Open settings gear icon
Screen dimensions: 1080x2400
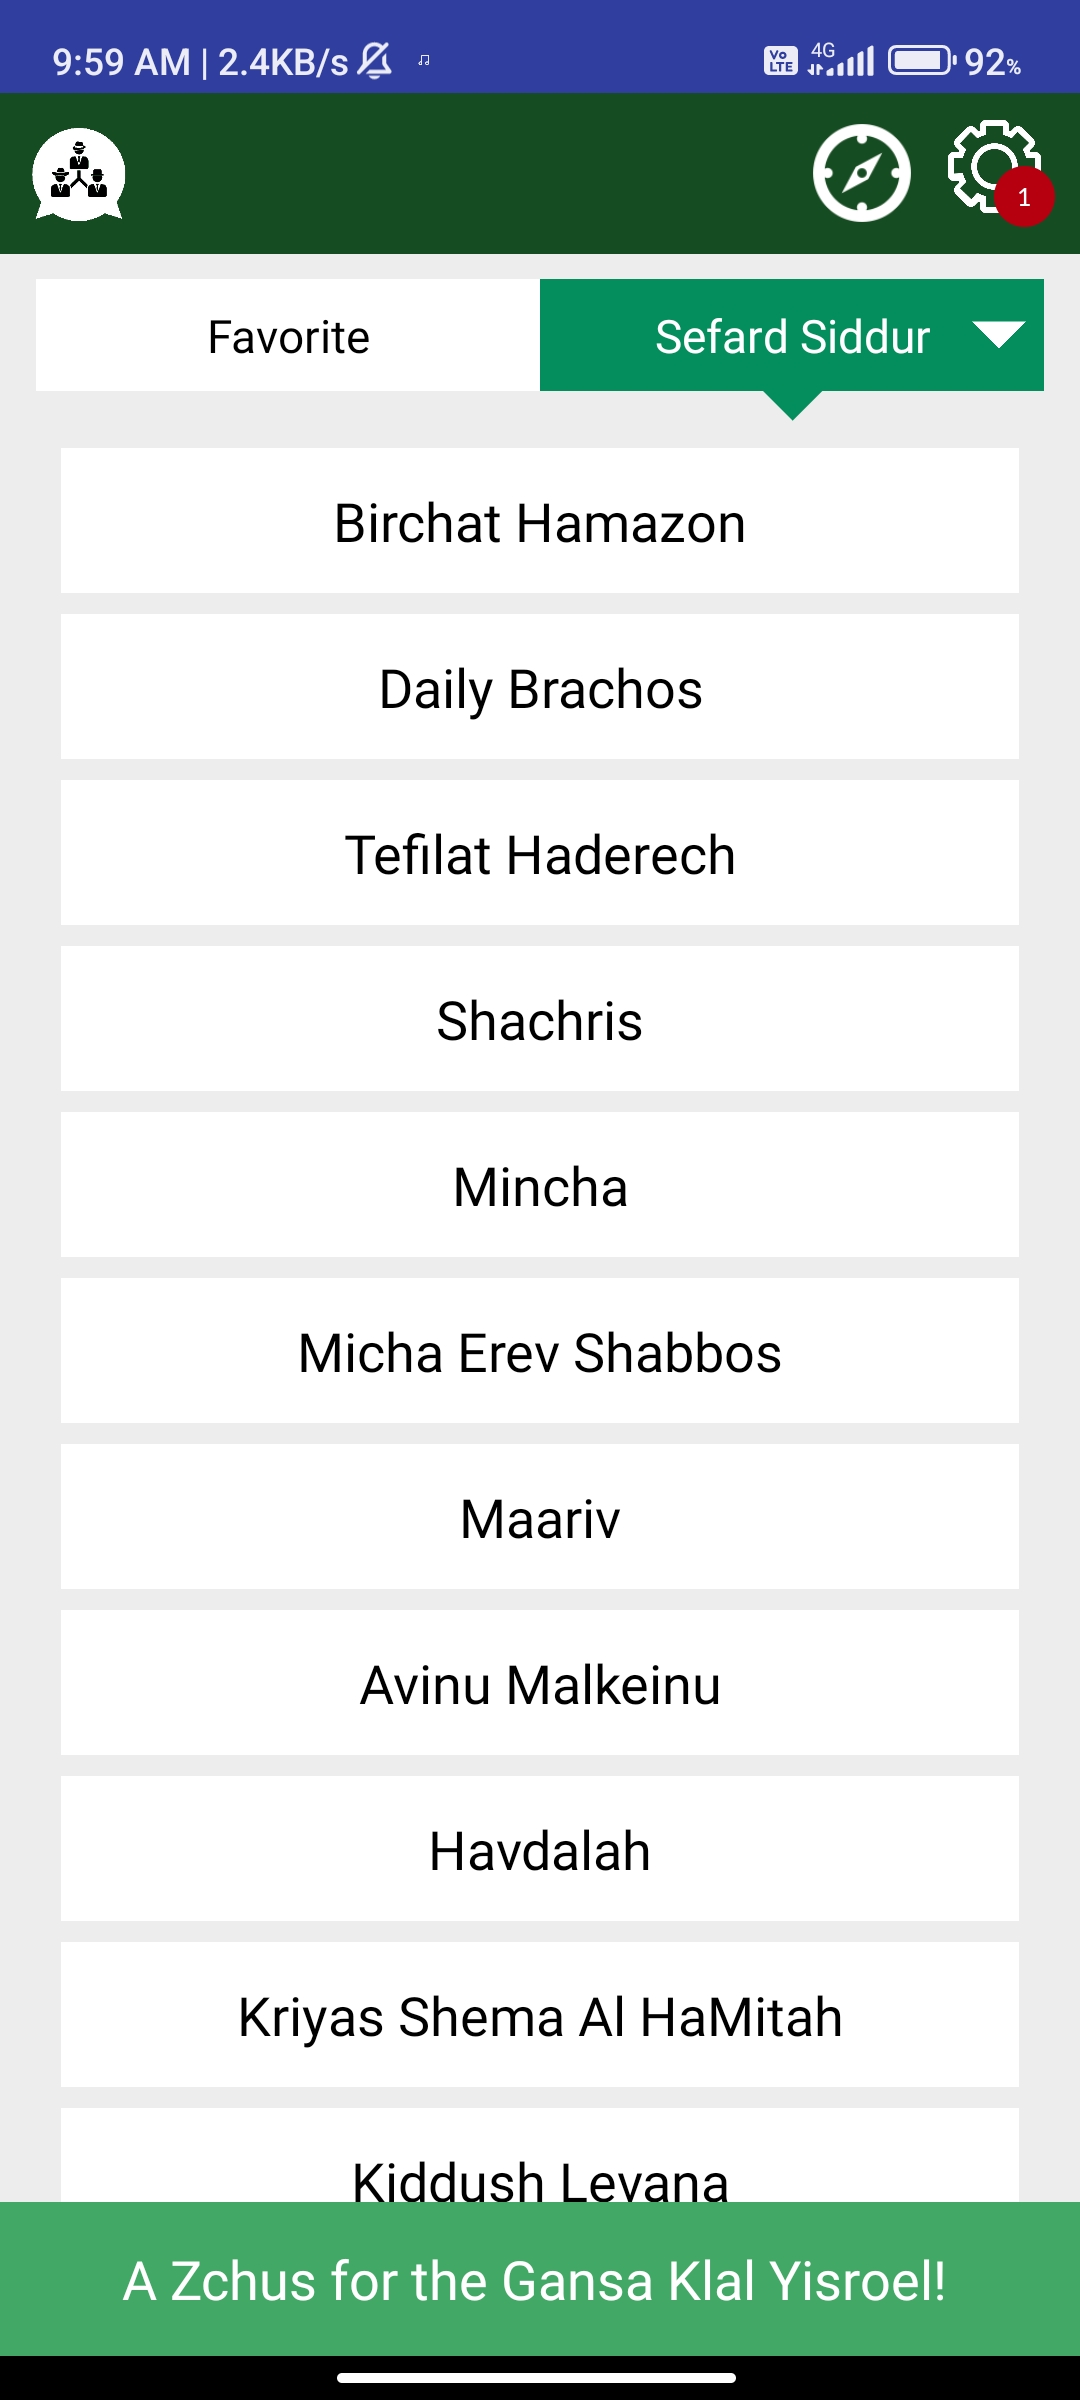994,167
